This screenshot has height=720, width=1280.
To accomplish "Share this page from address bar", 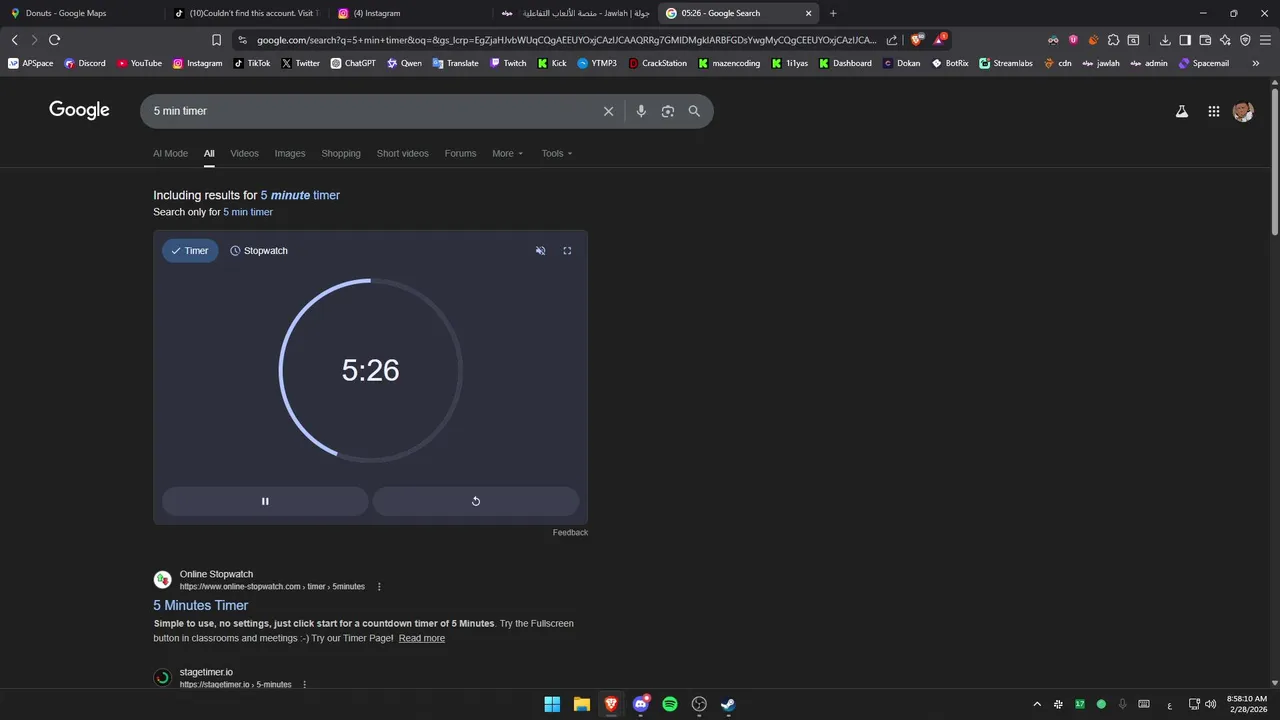I will [892, 40].
